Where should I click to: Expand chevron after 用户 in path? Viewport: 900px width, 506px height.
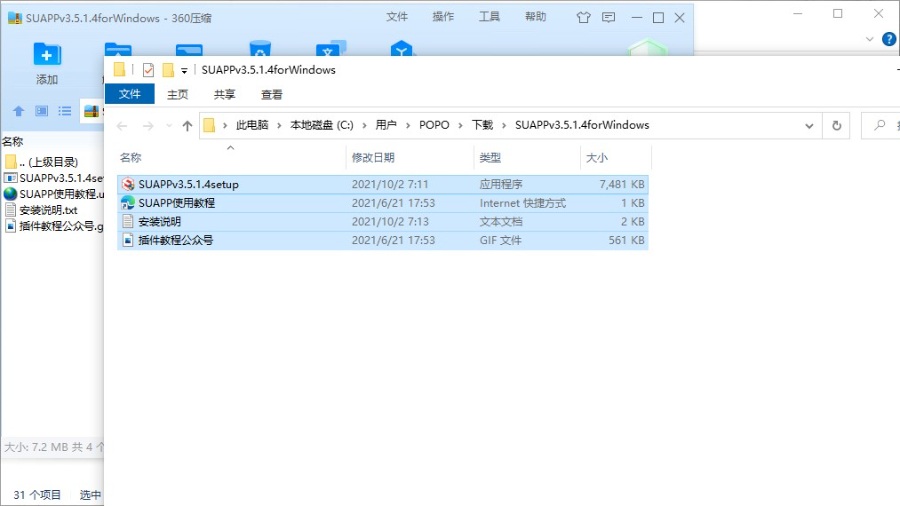point(408,125)
